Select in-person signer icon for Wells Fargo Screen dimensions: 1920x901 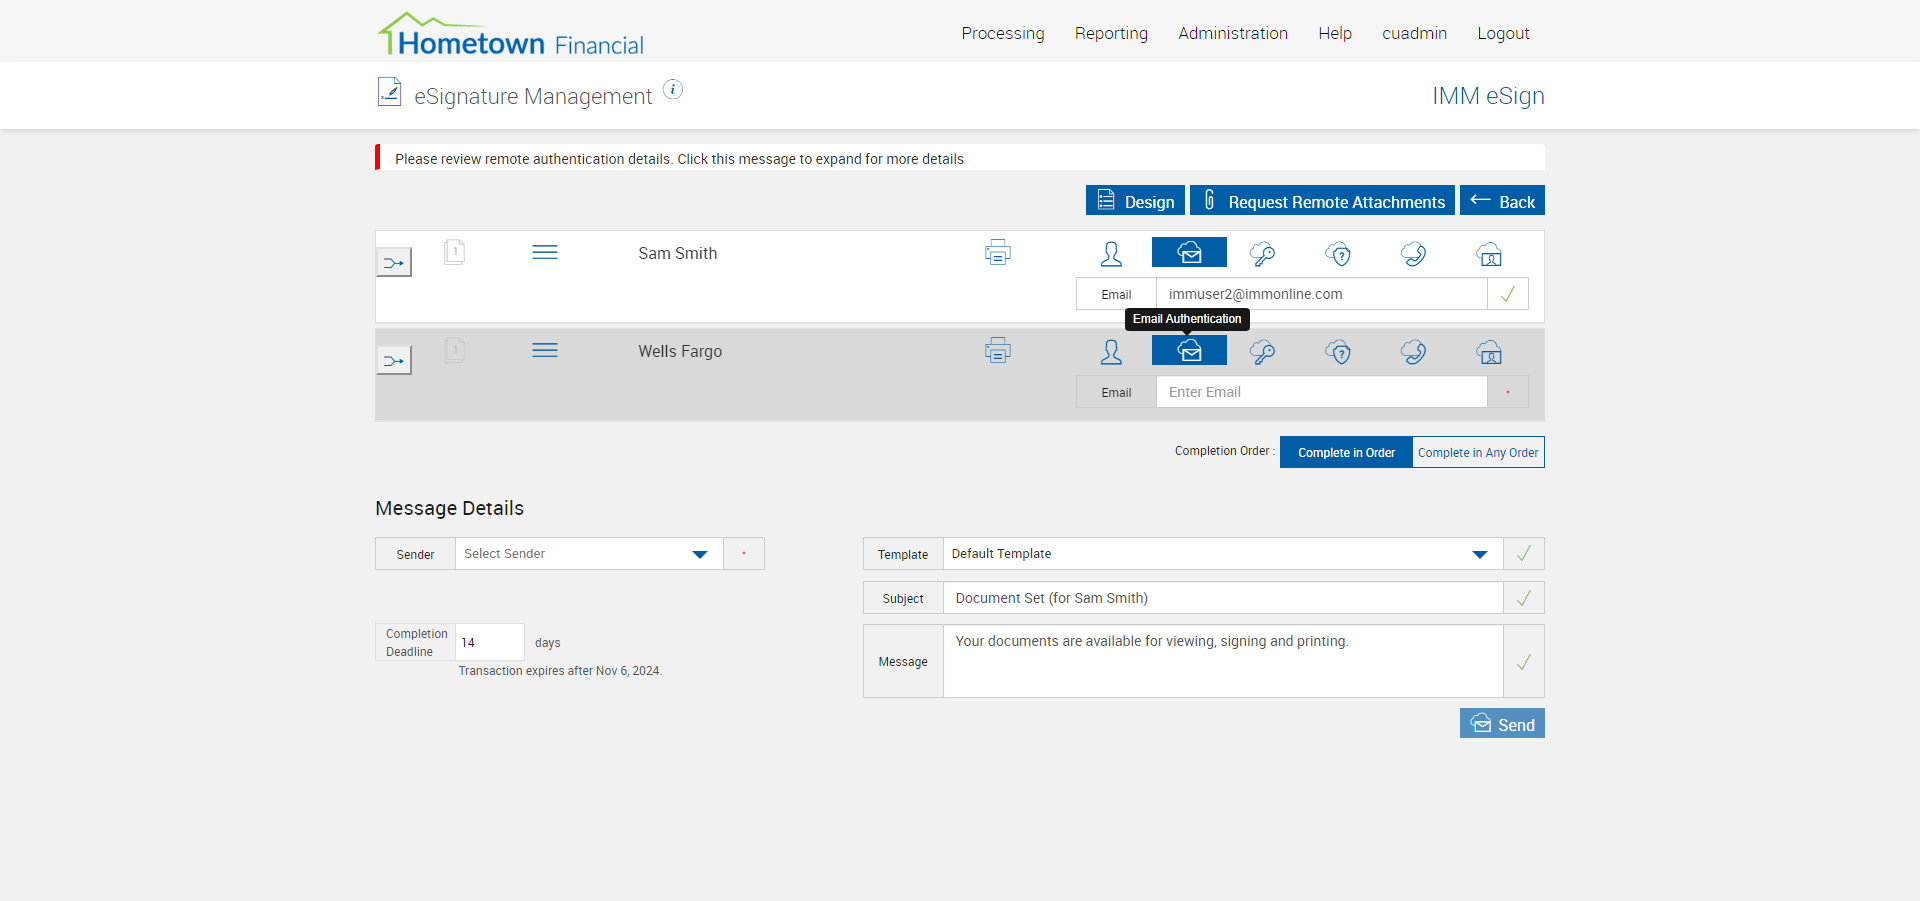(x=1111, y=352)
